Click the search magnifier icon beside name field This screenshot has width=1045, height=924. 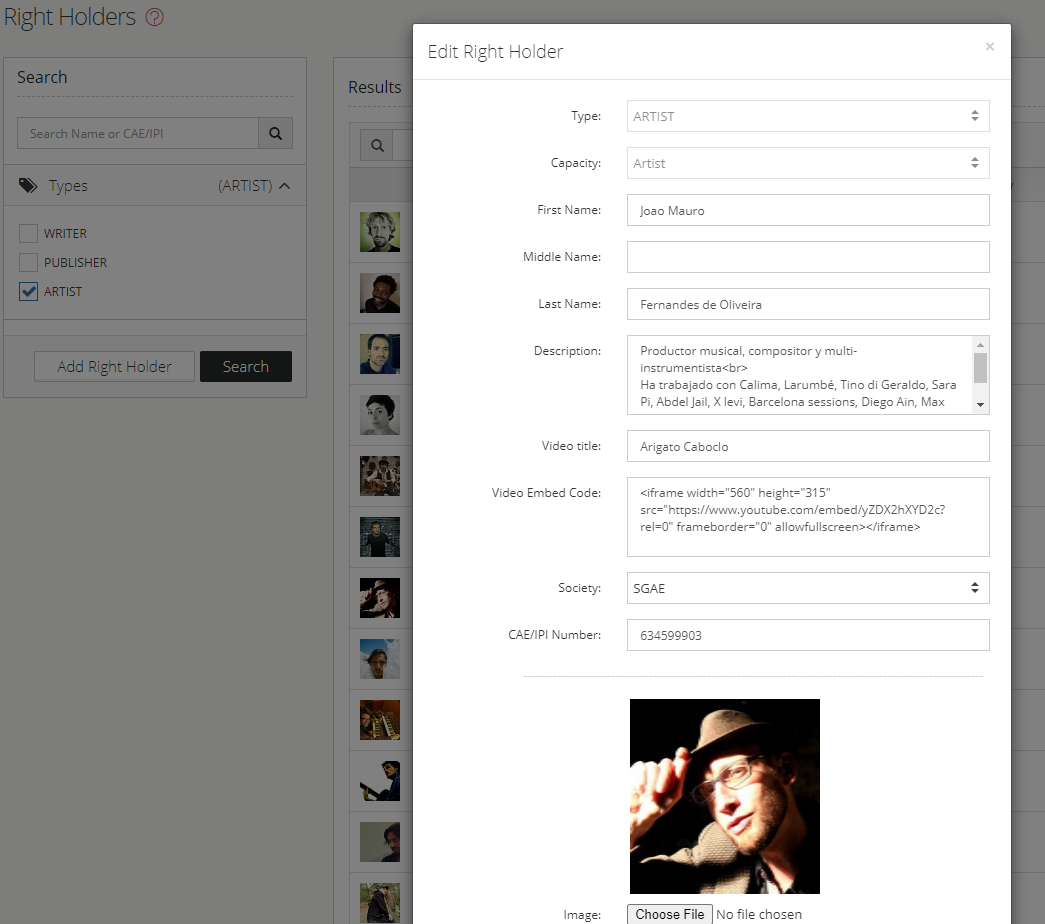click(275, 133)
